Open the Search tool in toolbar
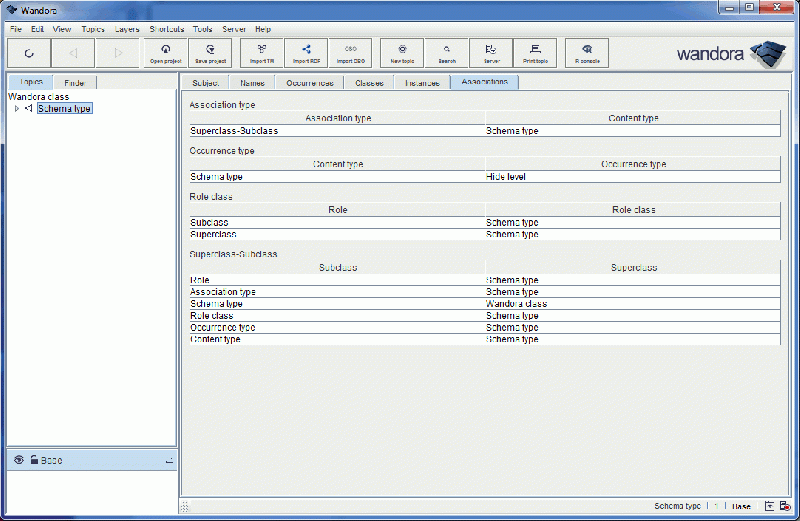800x521 pixels. point(446,52)
